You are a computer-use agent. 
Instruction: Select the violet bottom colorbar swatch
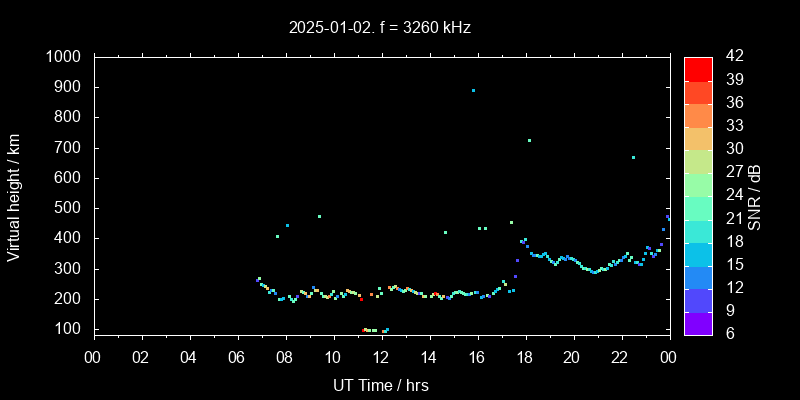(698, 322)
